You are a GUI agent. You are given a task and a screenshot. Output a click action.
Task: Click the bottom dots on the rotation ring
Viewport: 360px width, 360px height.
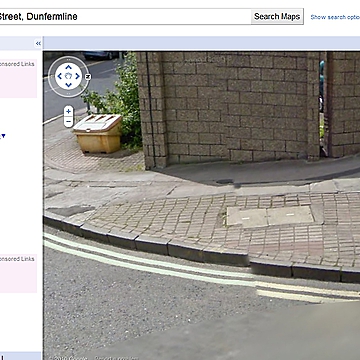click(68, 94)
